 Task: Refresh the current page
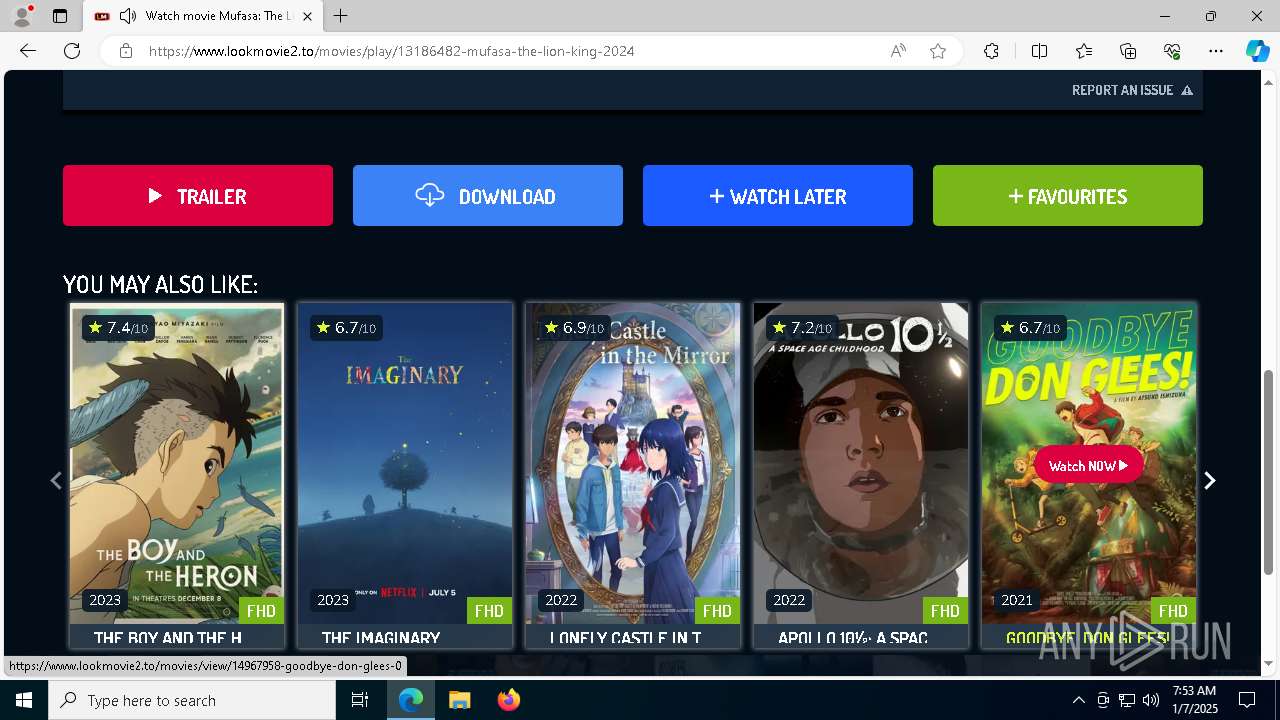pos(72,51)
